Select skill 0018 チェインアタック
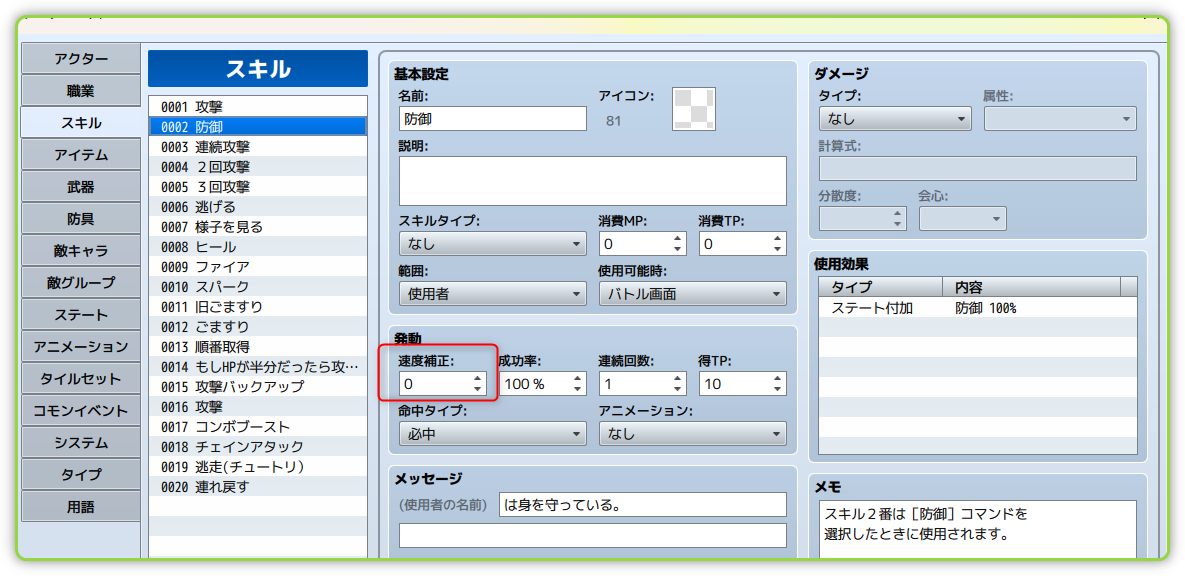Screen dimensions: 1185x576 tap(258, 447)
